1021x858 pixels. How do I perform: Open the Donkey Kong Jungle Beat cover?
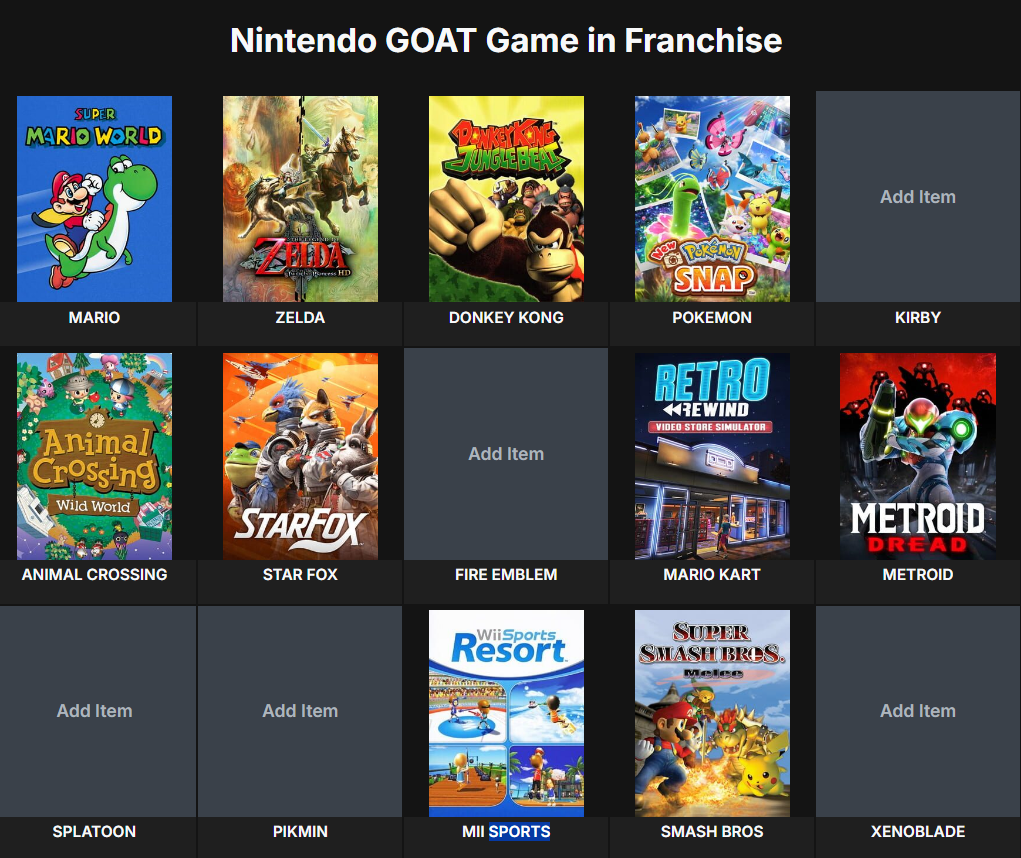(506, 199)
